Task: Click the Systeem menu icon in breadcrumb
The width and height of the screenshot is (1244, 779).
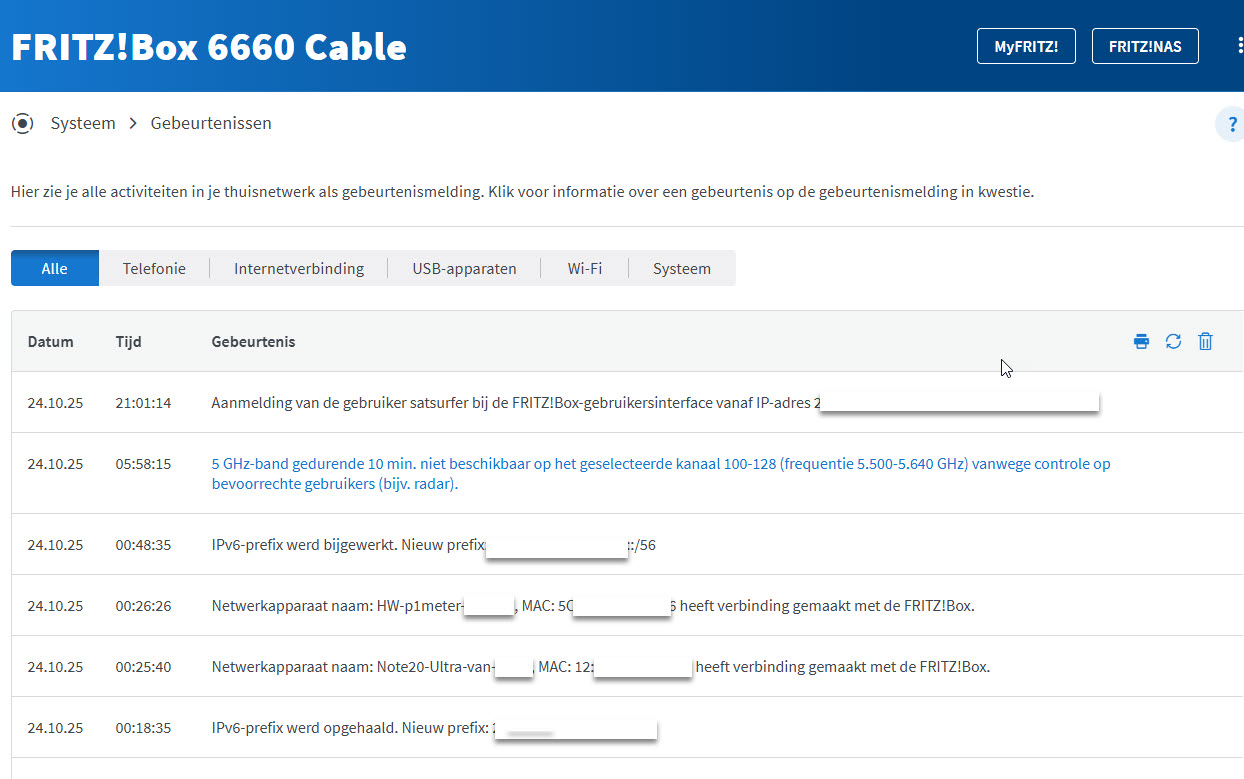Action: click(22, 124)
